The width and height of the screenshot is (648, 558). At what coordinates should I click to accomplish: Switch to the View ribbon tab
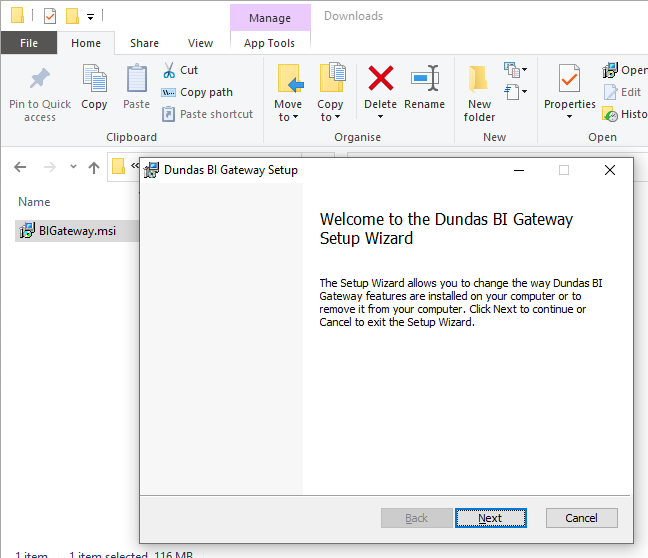click(x=200, y=43)
